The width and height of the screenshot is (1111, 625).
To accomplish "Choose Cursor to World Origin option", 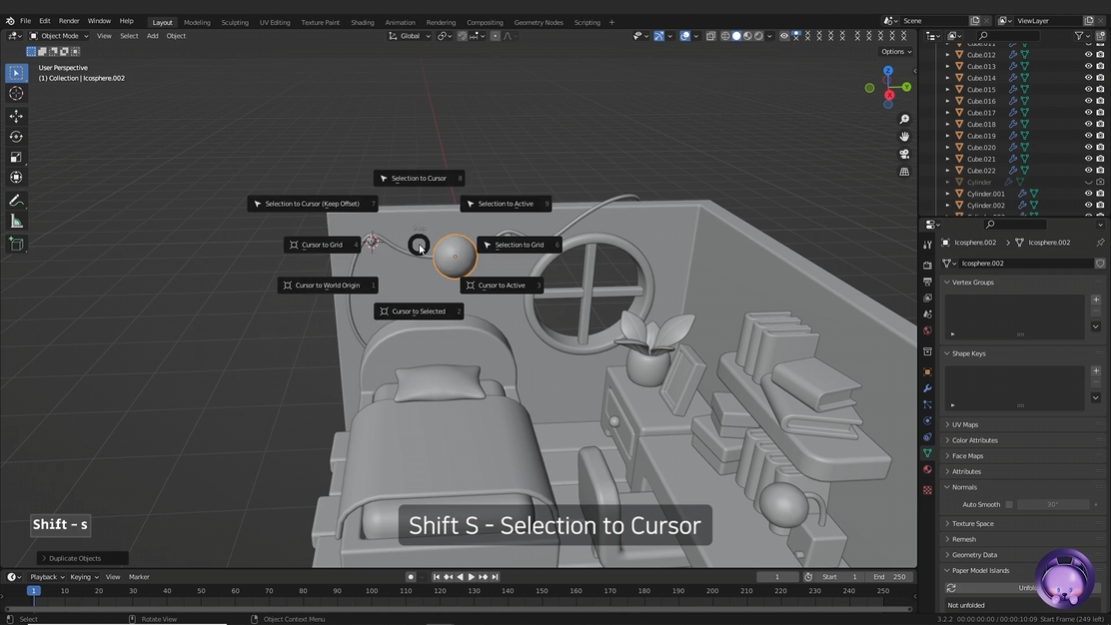I will pos(327,286).
